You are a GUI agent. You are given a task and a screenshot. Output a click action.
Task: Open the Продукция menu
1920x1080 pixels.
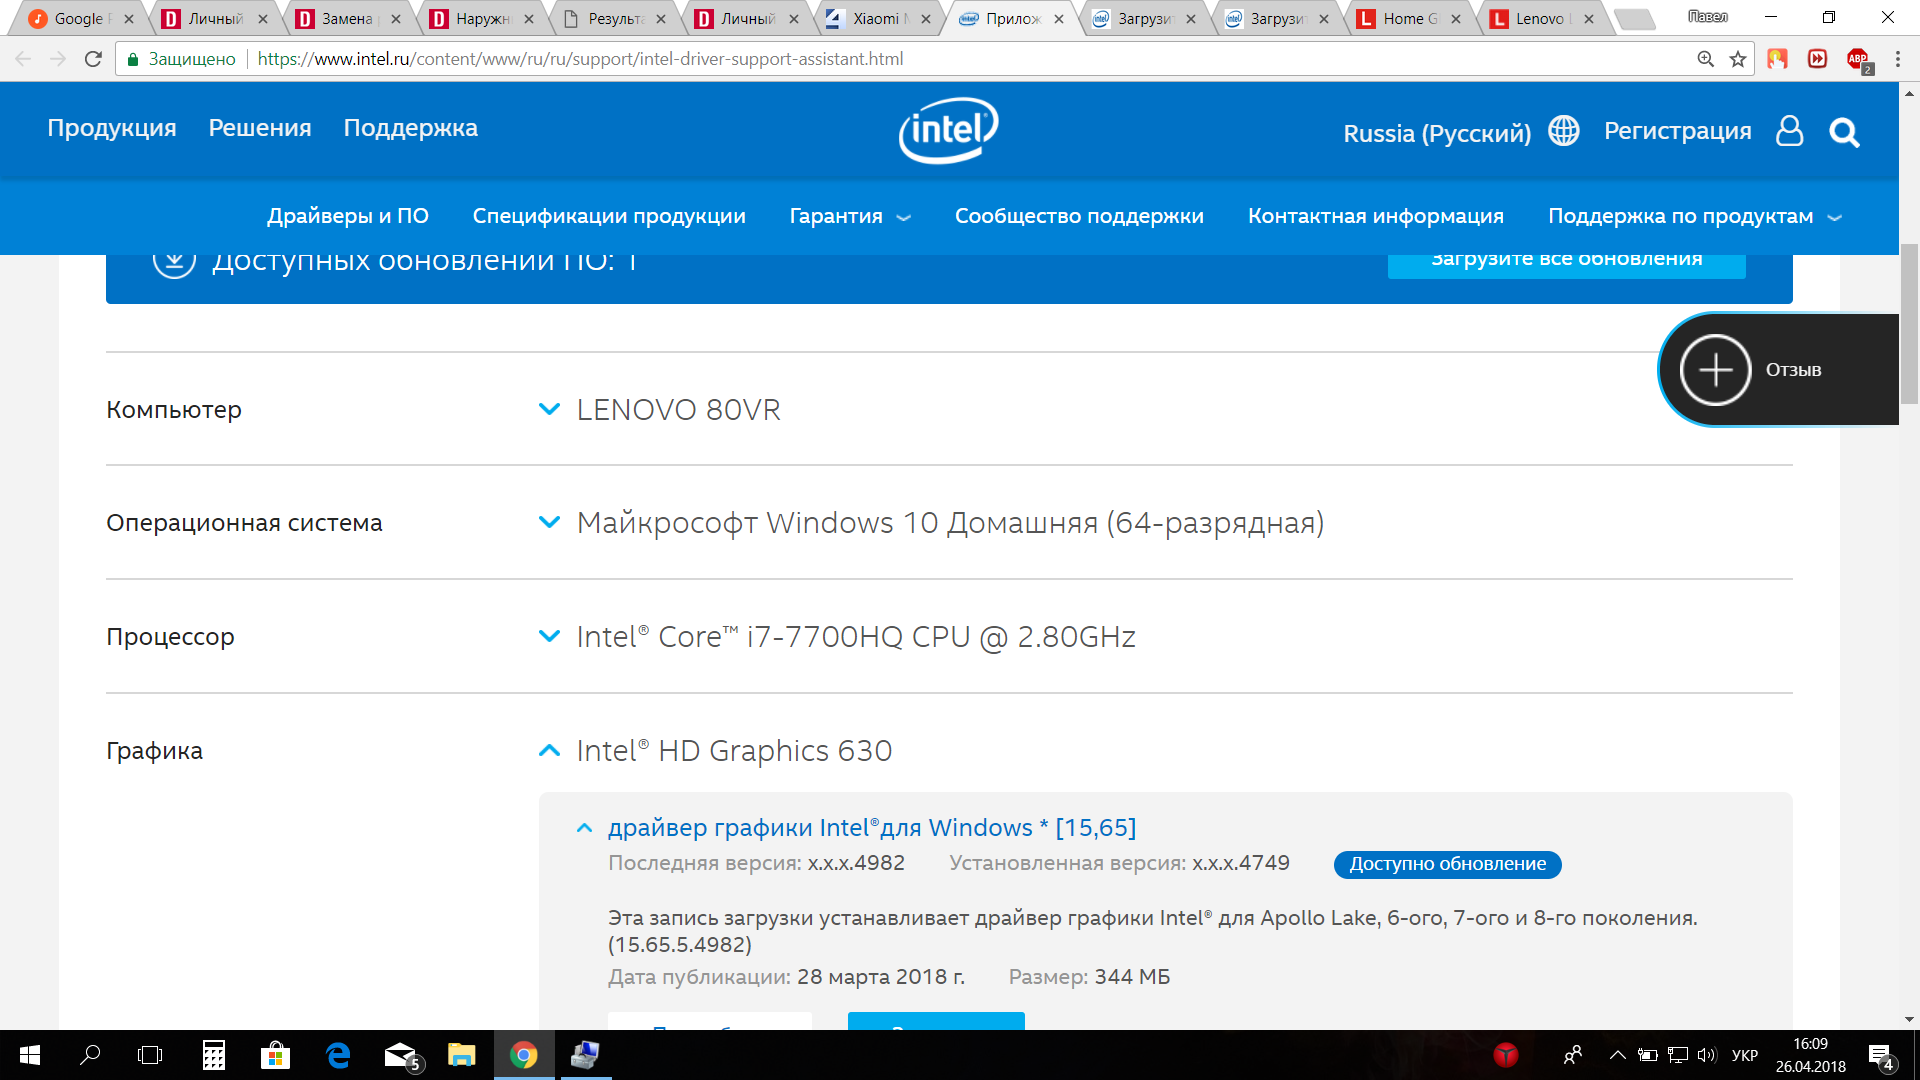pyautogui.click(x=112, y=128)
